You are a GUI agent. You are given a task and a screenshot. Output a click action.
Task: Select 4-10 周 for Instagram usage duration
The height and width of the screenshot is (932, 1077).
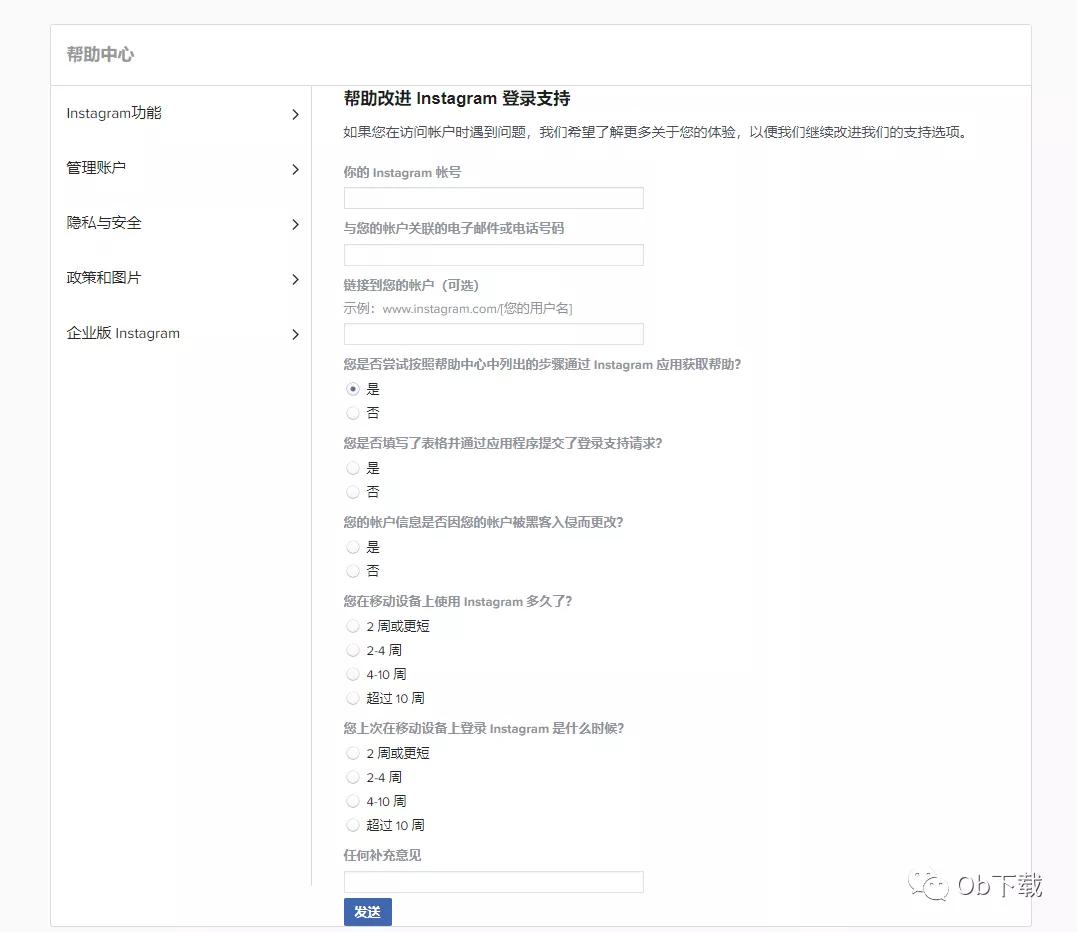pyautogui.click(x=352, y=673)
